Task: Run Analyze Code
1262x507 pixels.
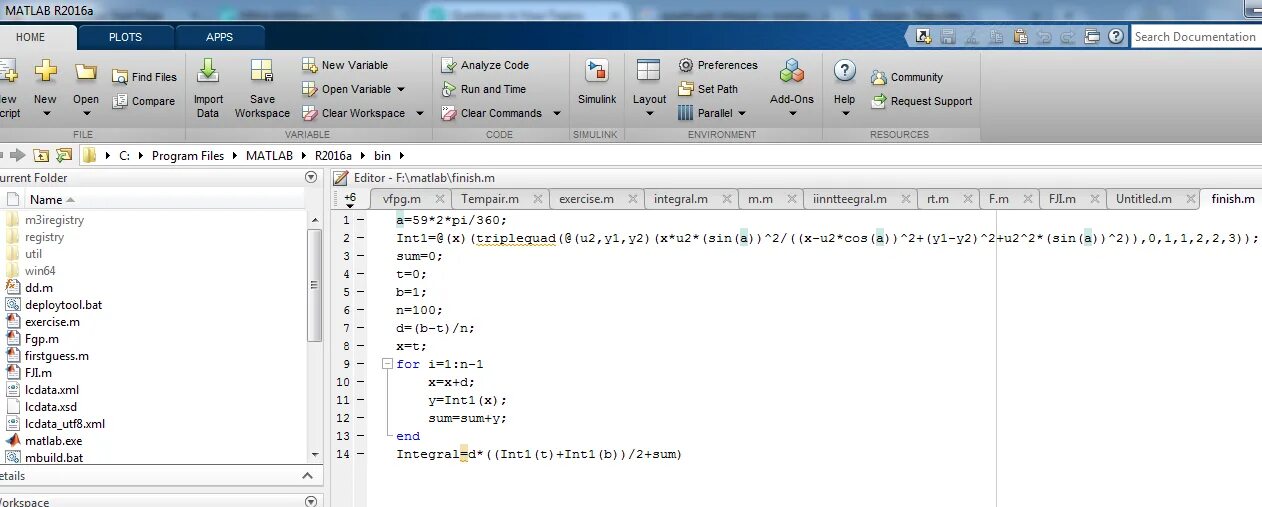Action: pos(484,65)
